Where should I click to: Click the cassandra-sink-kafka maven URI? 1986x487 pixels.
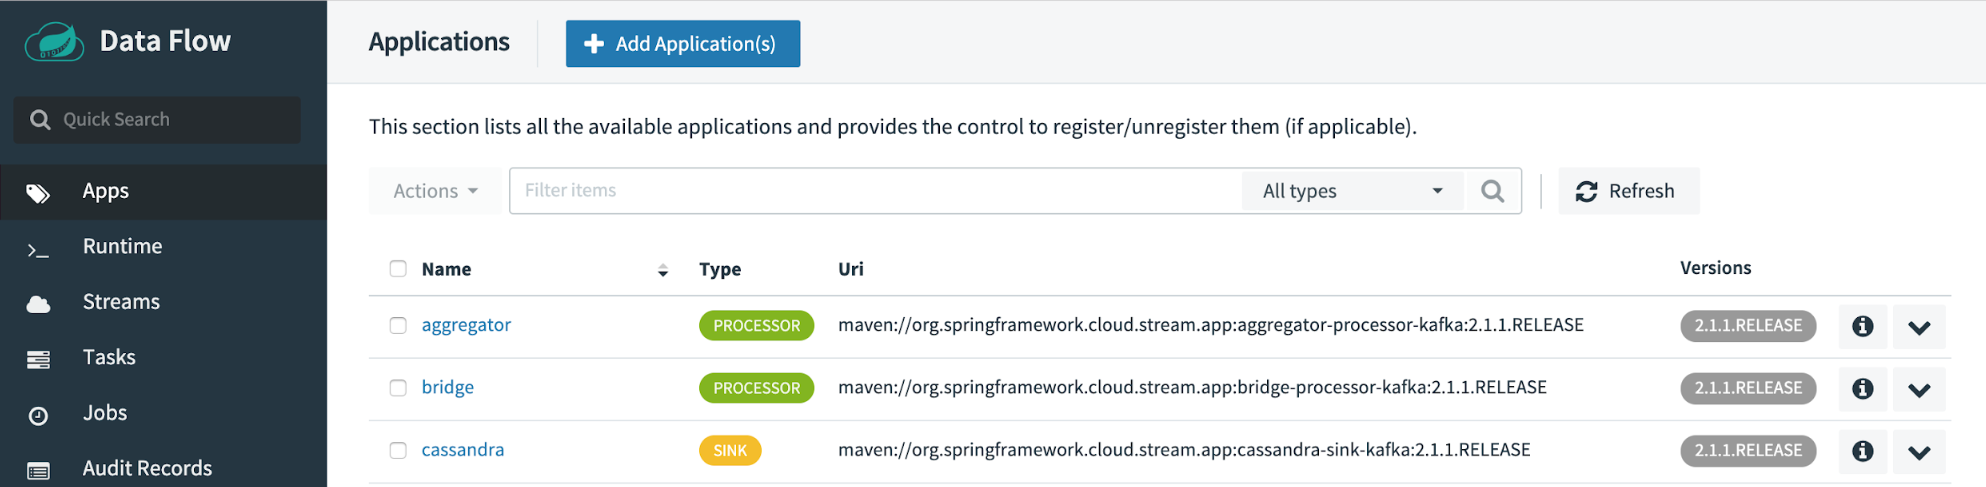pyautogui.click(x=1184, y=450)
